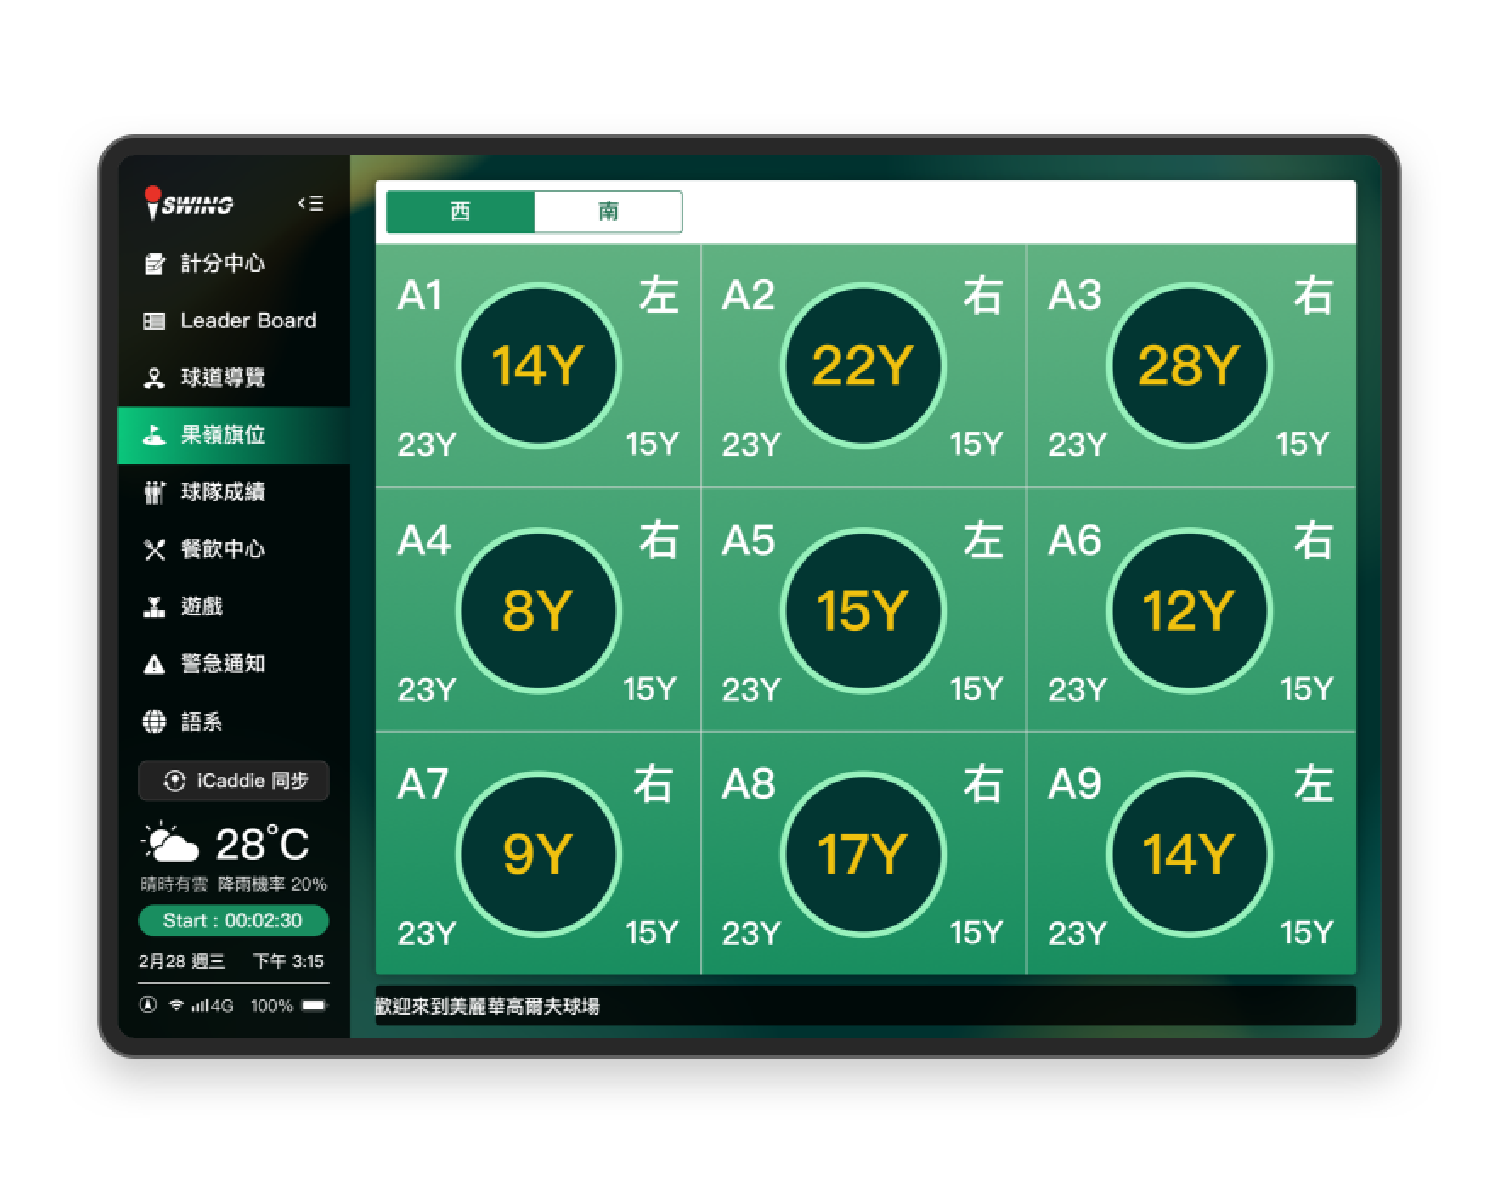This screenshot has width=1500, height=1200.
Task: Open 語系 language menu item
Action: coord(234,721)
